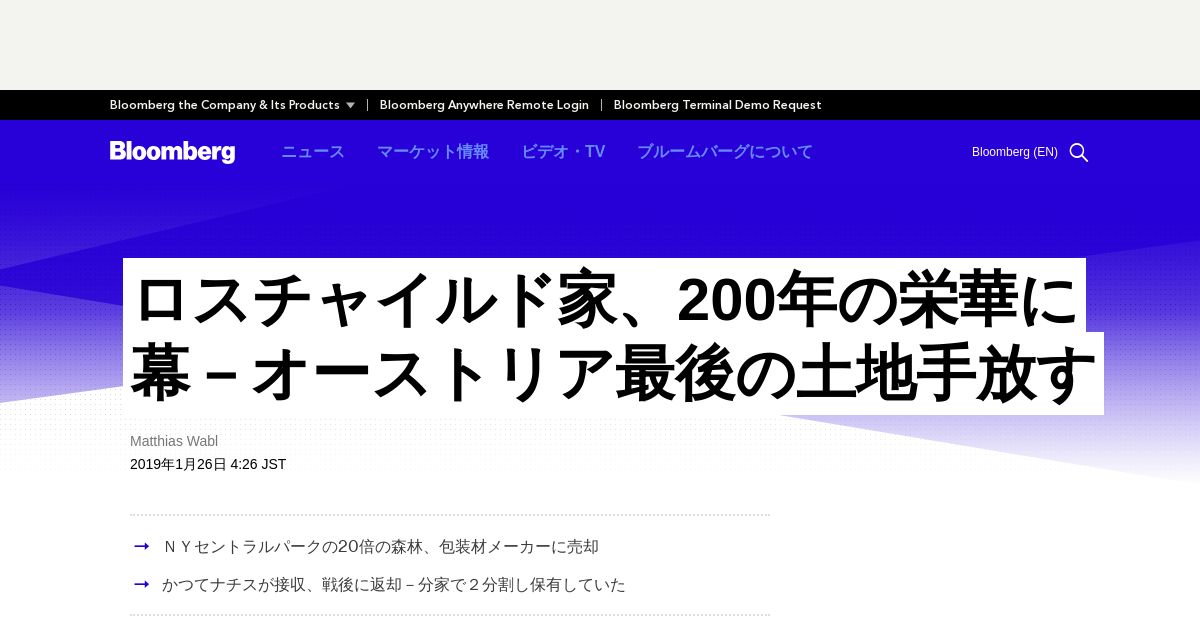Open the search magnifier icon
The width and height of the screenshot is (1200, 630).
pyautogui.click(x=1079, y=152)
